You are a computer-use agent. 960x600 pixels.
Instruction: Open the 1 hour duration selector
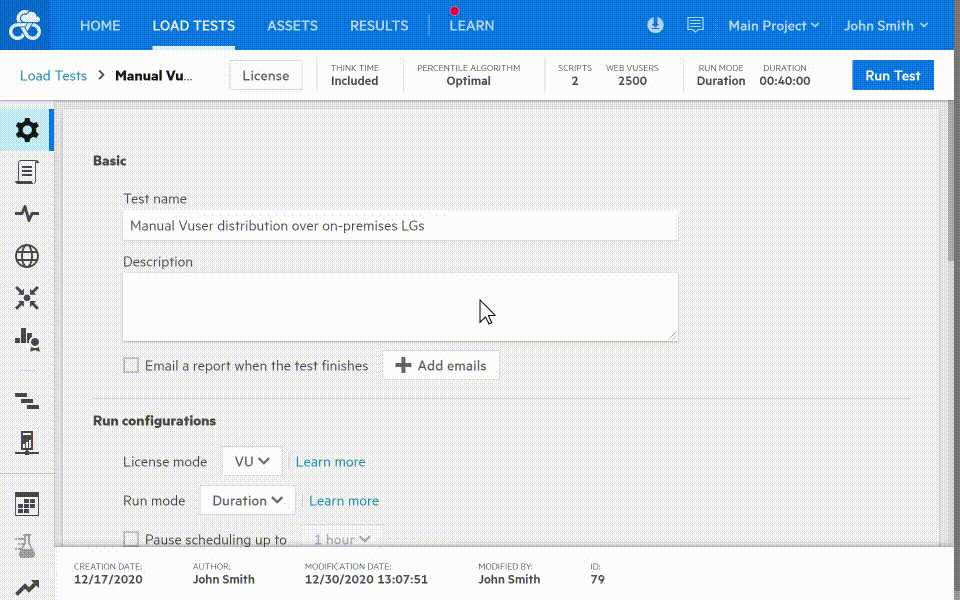click(340, 539)
